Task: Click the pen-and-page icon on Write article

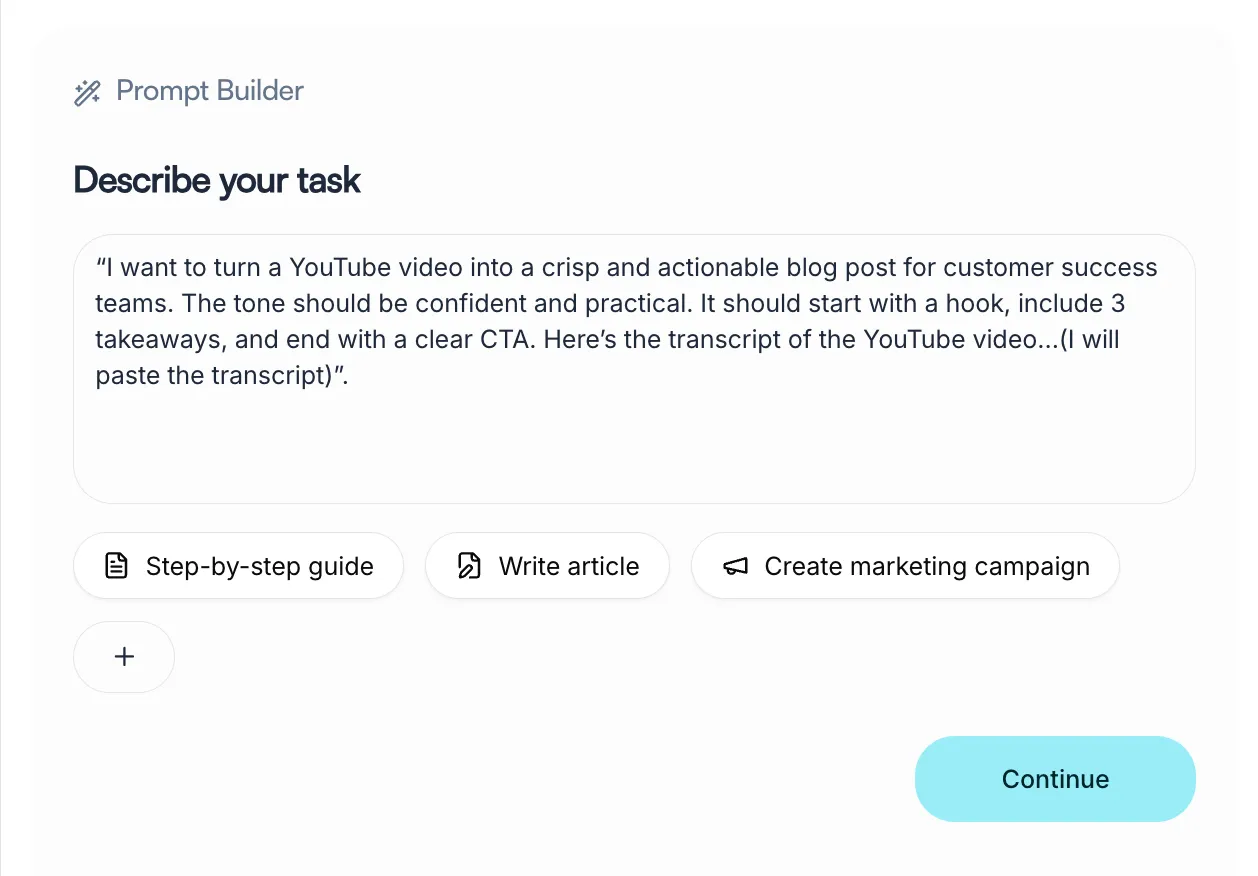Action: (x=469, y=566)
